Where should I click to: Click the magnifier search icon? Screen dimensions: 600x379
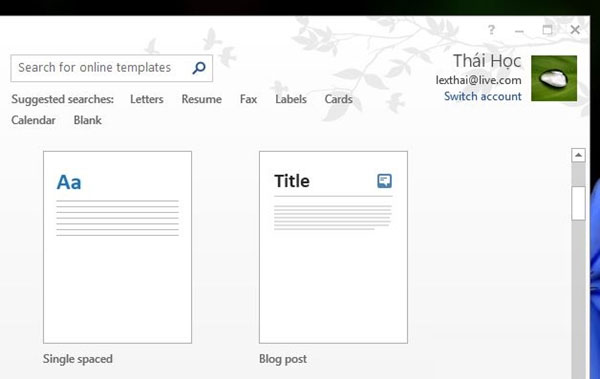[x=199, y=68]
